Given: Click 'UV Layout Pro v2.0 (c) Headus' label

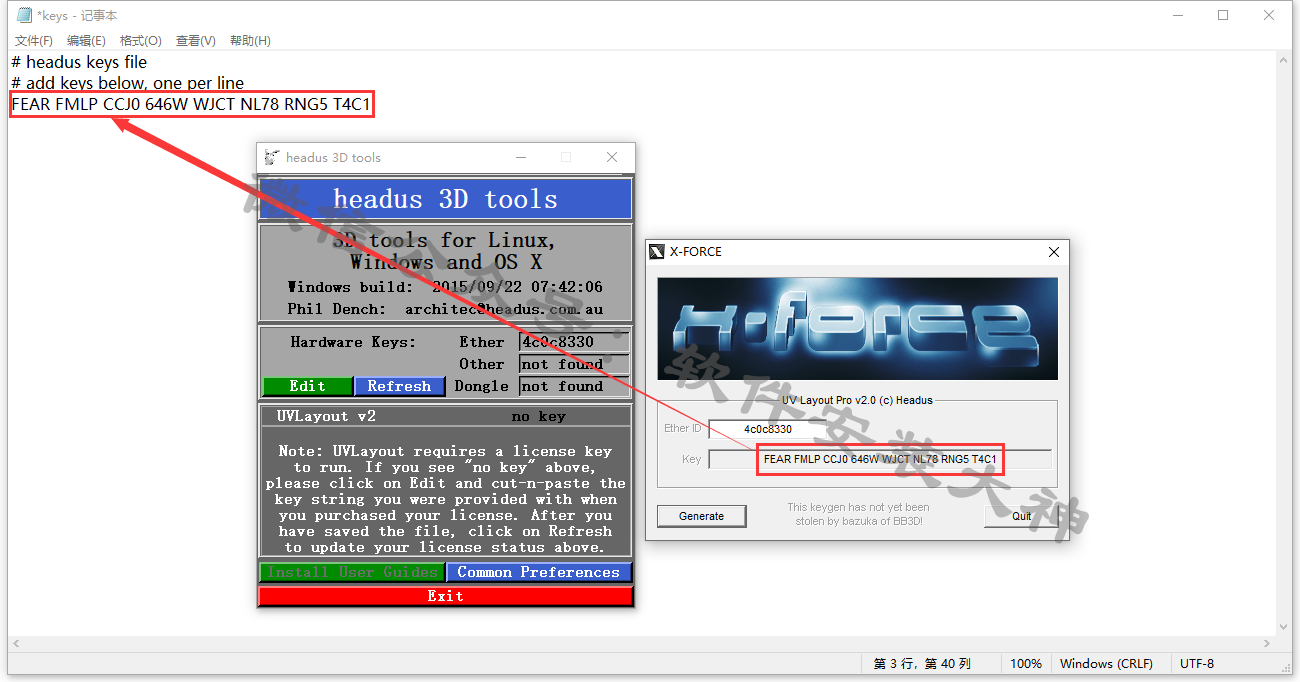Looking at the screenshot, I should [x=857, y=400].
